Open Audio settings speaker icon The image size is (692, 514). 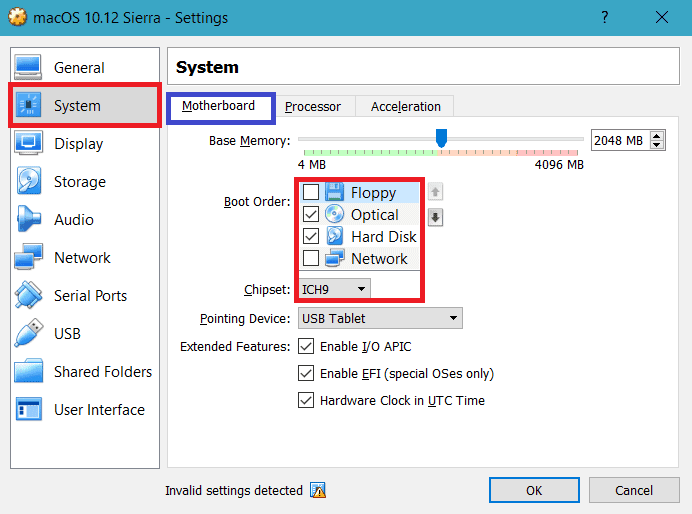click(x=28, y=219)
